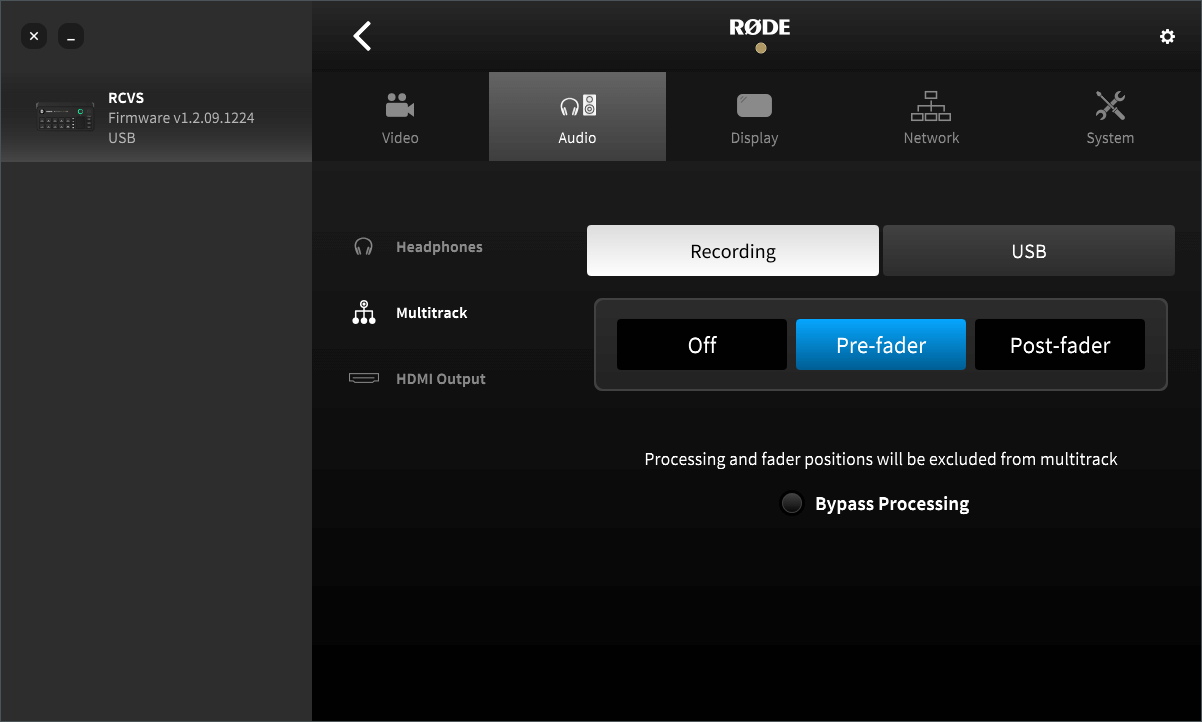Click the Multitrack routing icon
Screen dimensions: 1202x722
[364, 311]
